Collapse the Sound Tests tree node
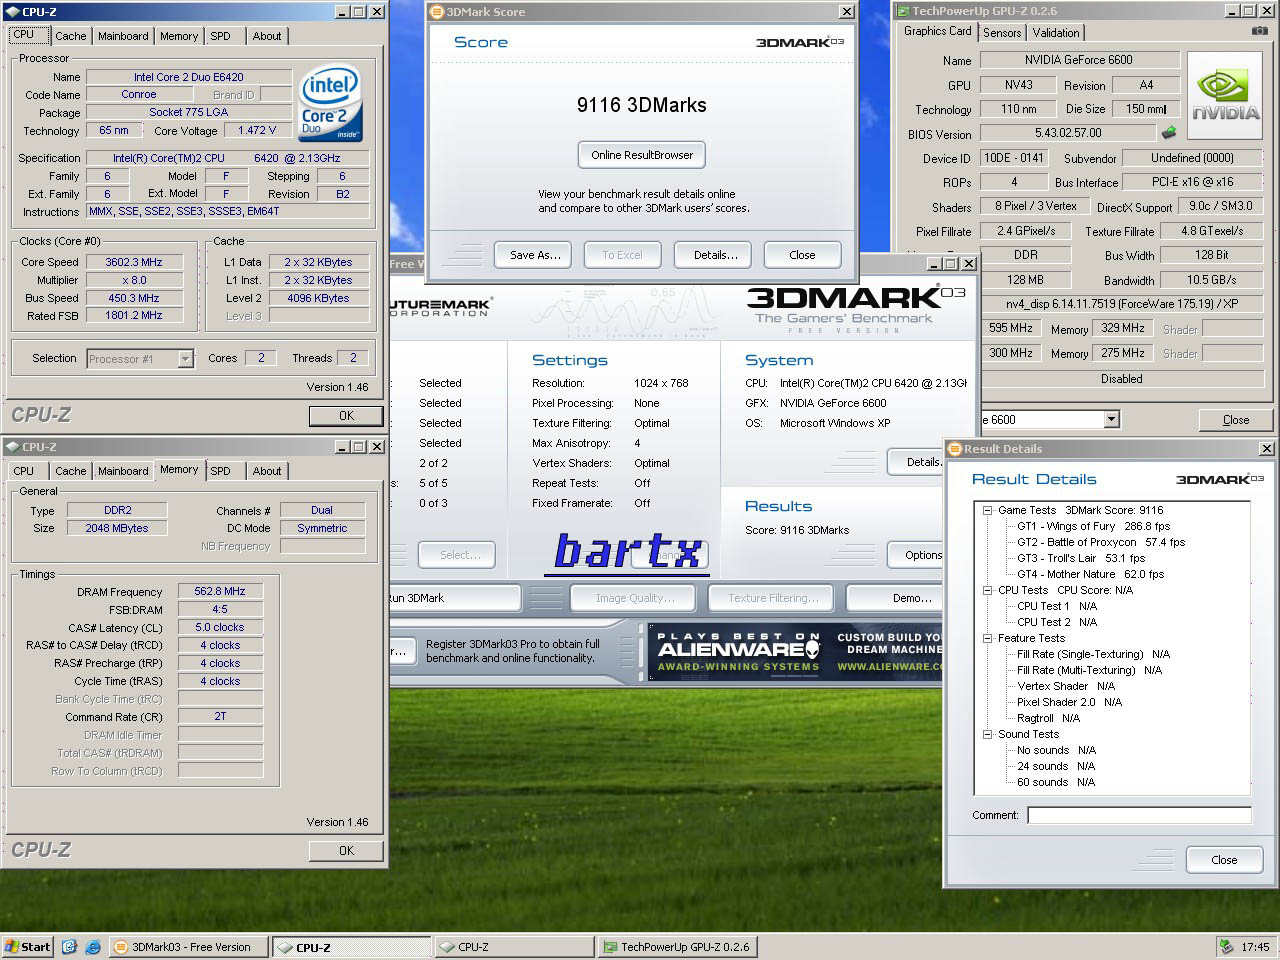The width and height of the screenshot is (1280, 960). (987, 734)
